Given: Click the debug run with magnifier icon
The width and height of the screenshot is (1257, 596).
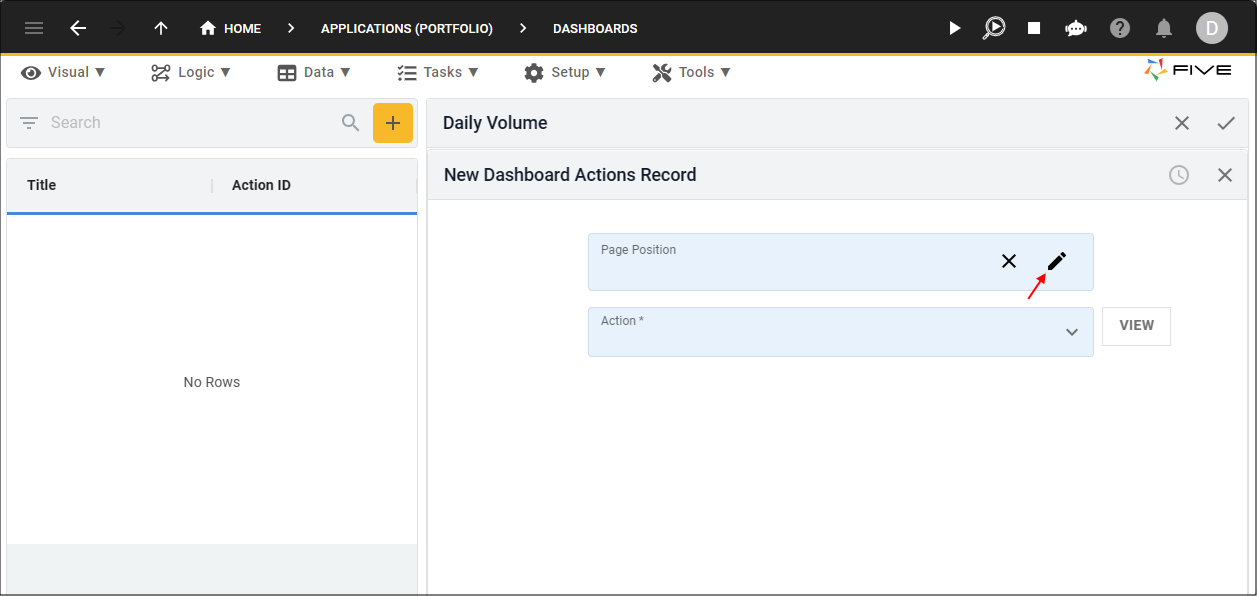Looking at the screenshot, I should click(x=994, y=28).
